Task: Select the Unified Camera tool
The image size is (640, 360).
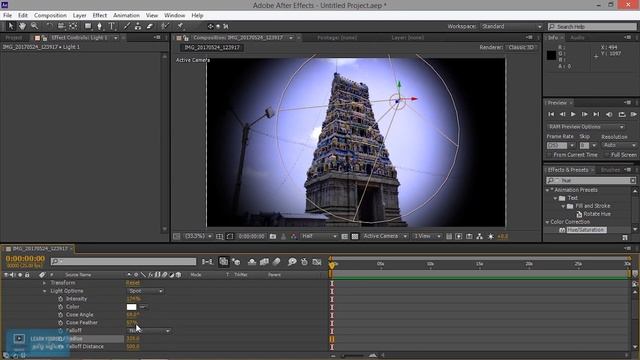Action: (61, 26)
